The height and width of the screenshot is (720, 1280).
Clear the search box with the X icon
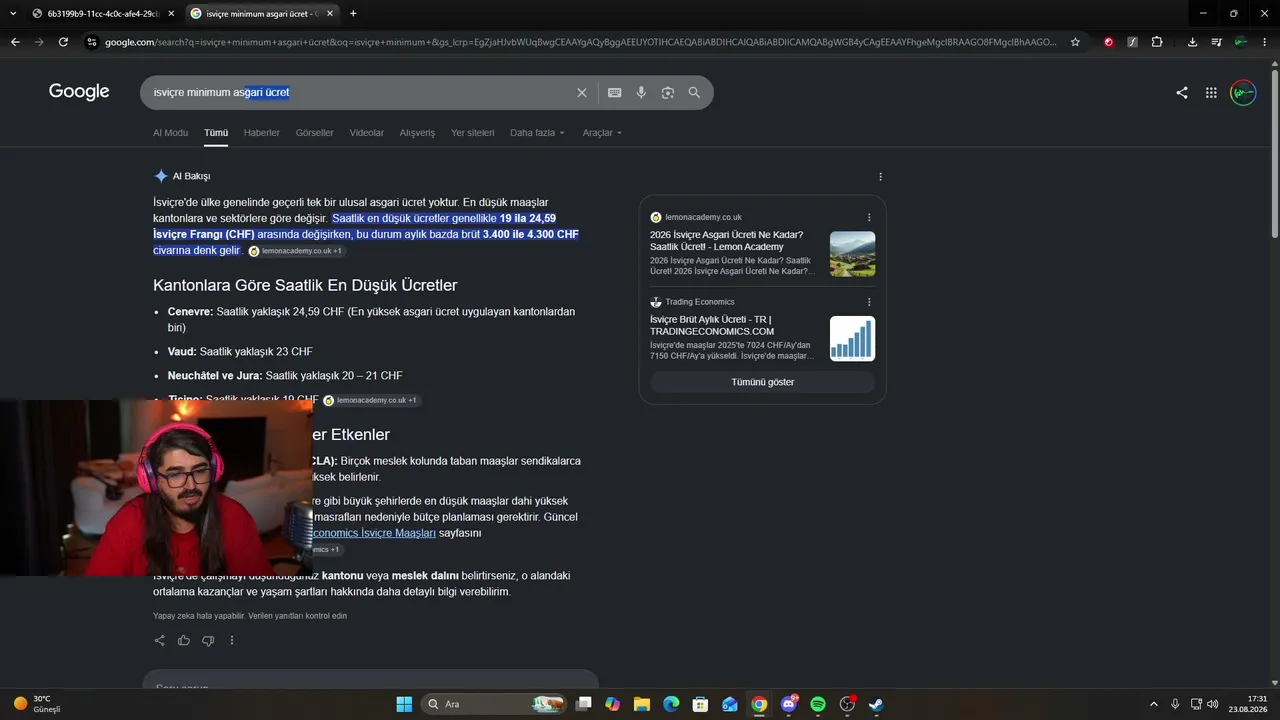582,93
